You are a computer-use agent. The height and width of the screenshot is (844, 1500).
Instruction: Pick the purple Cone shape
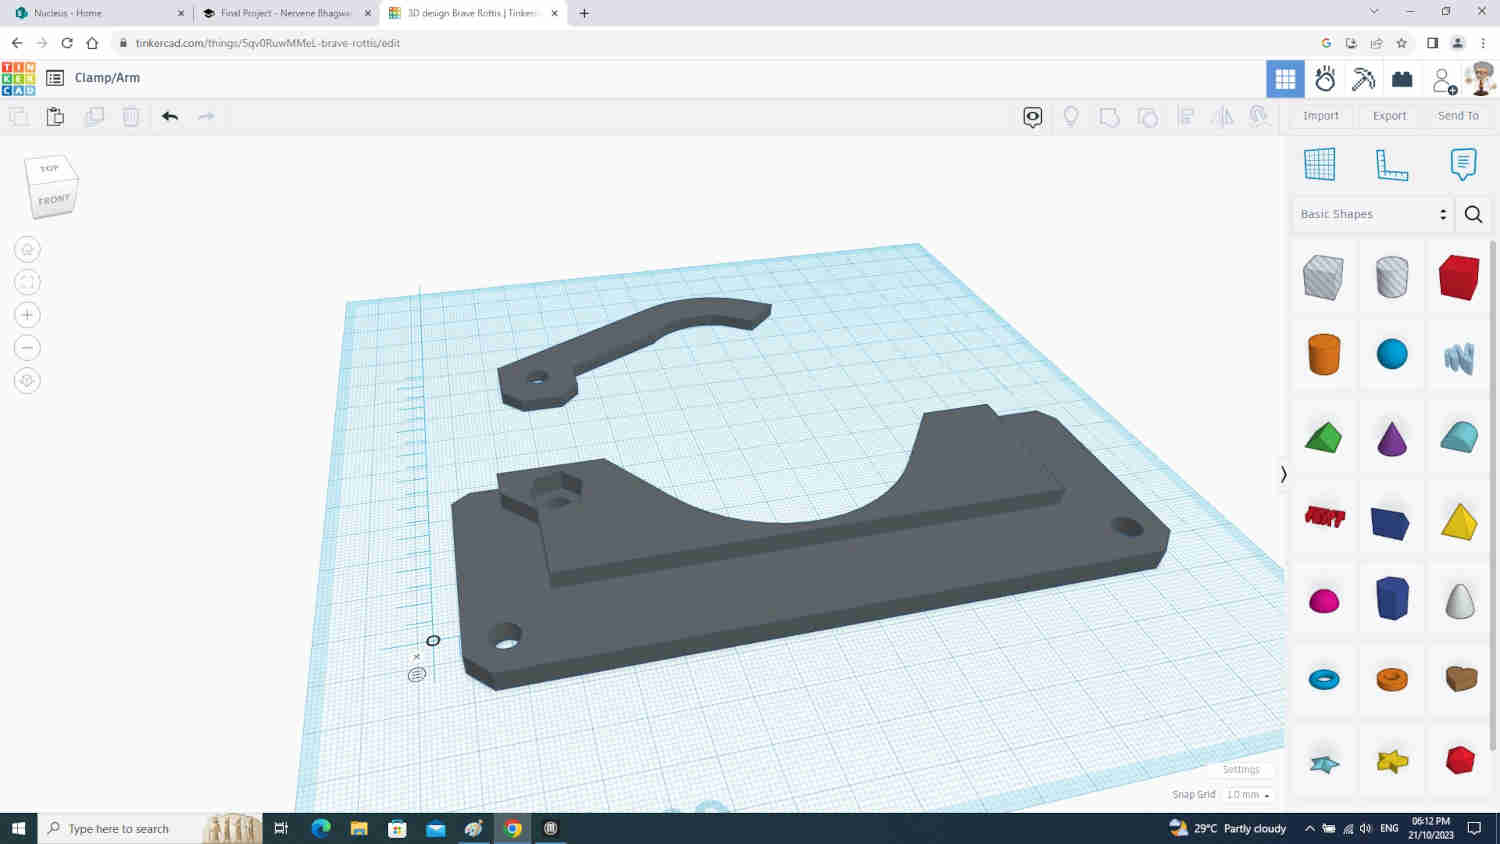point(1391,438)
